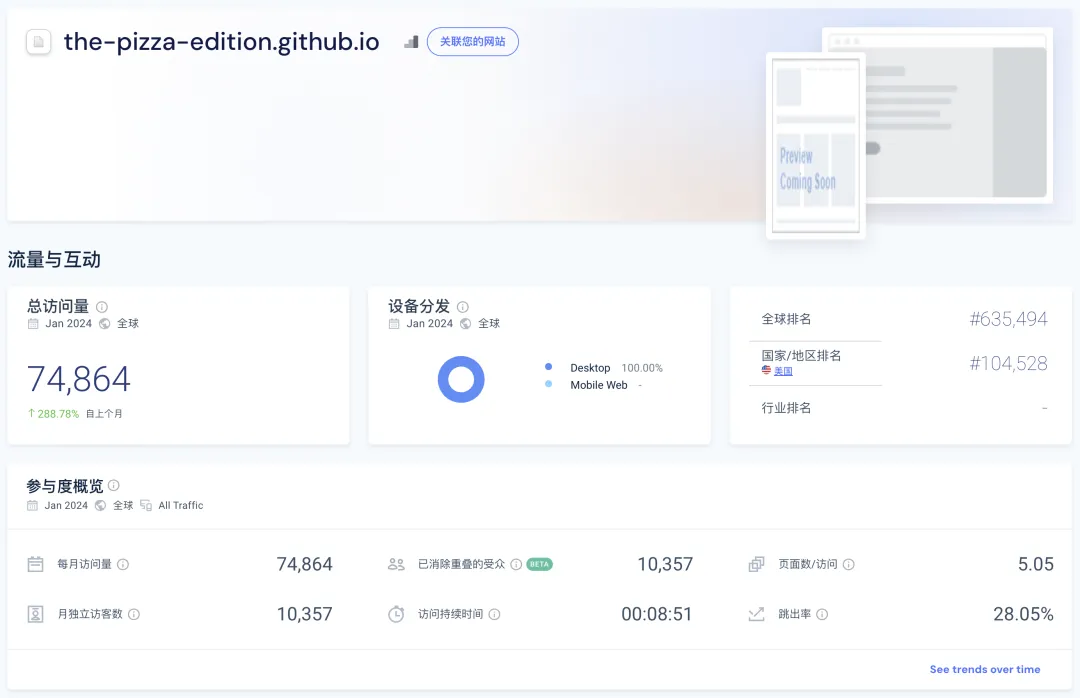Open info icon beside 参与度概览
This screenshot has height=698, width=1080.
(x=114, y=486)
